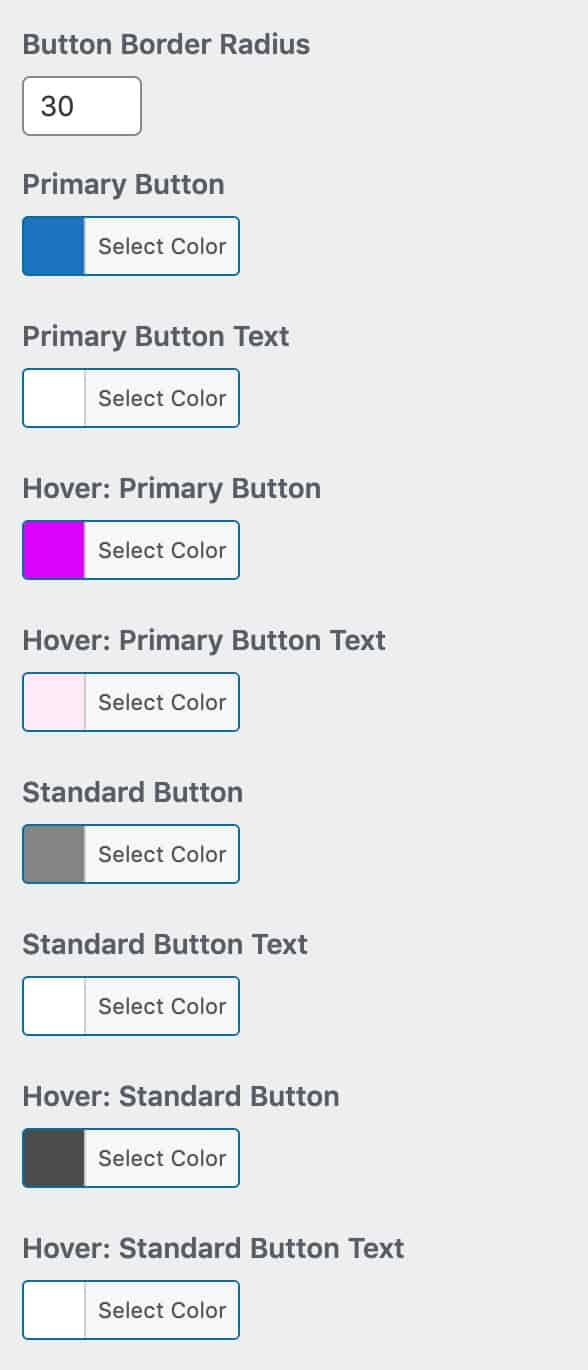
Task: Click the Hover: Standard Button Text swatch
Action: point(52,1309)
